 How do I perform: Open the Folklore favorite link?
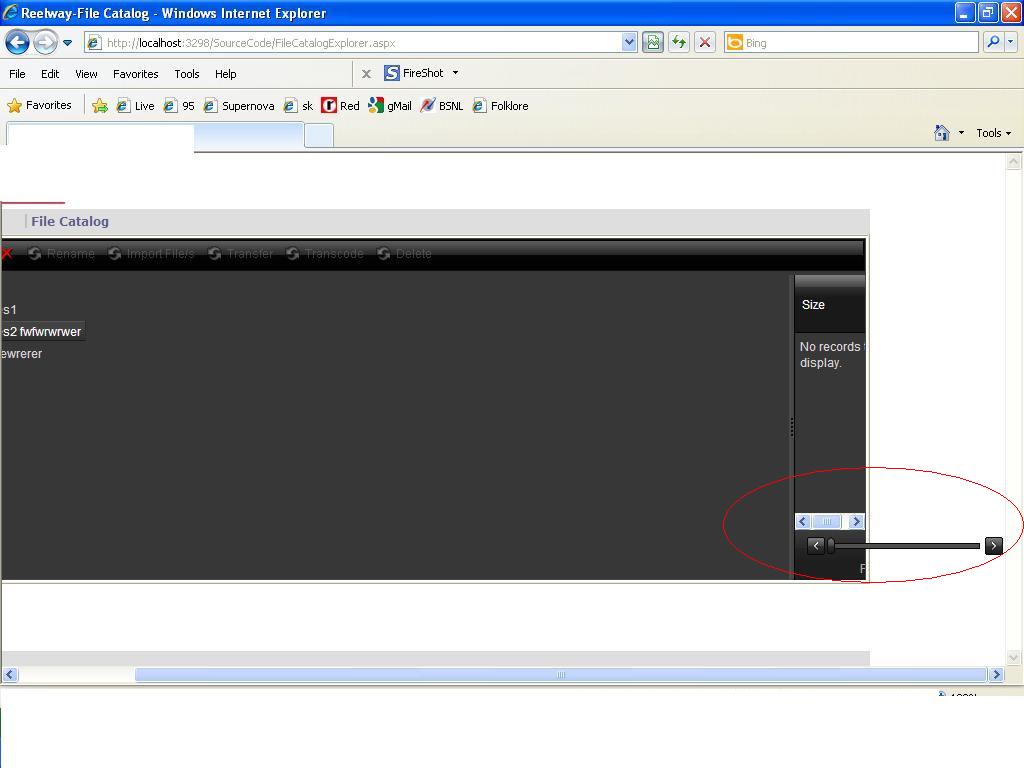(x=500, y=106)
